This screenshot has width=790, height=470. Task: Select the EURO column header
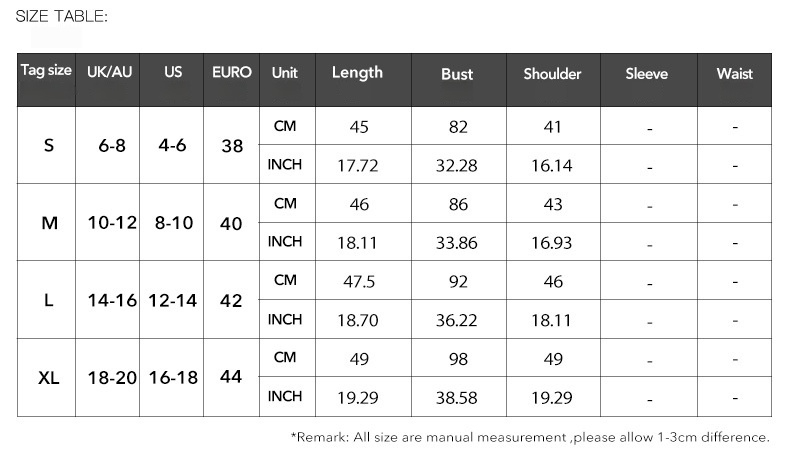click(231, 73)
